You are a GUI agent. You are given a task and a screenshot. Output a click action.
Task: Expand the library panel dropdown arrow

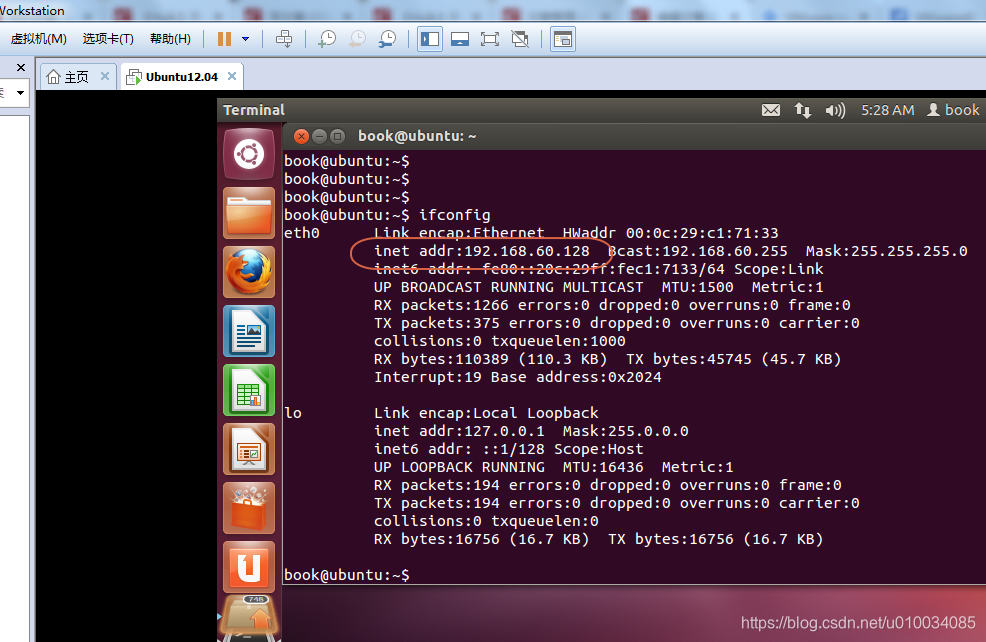21,92
